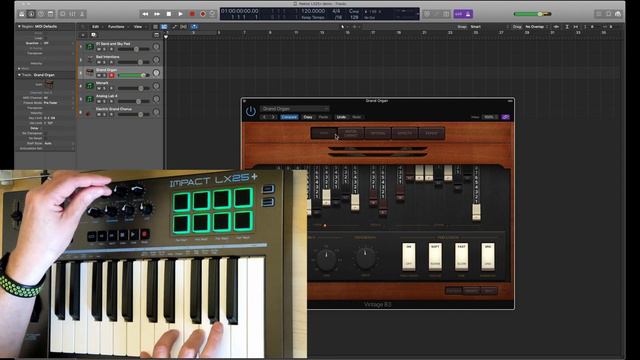
Task: Toggle the plugin power button in Grand Organ window
Action: click(x=251, y=111)
